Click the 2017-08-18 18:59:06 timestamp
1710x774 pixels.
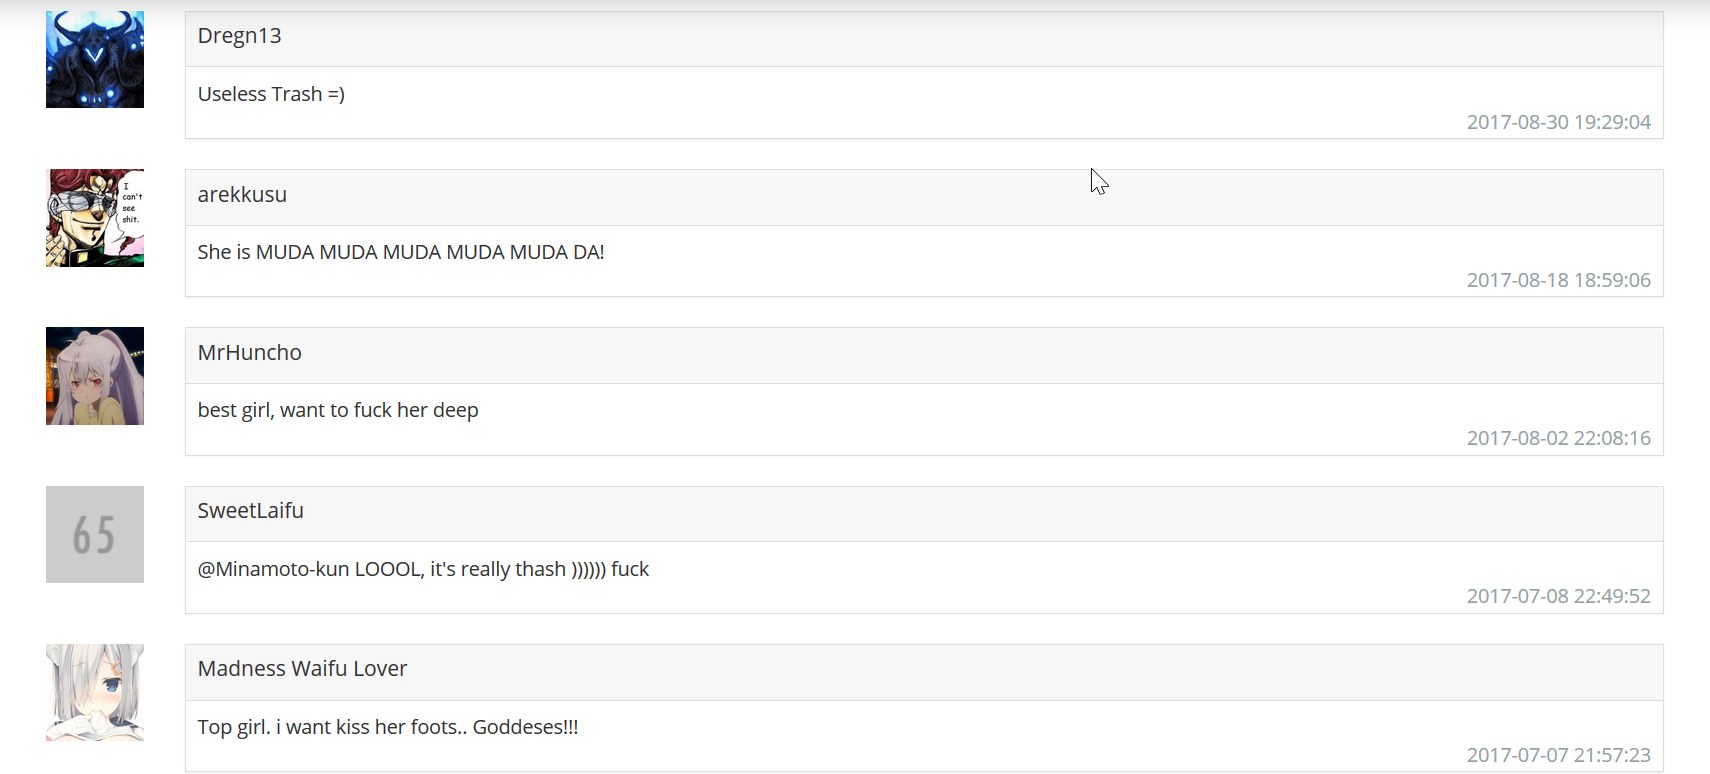[1558, 280]
